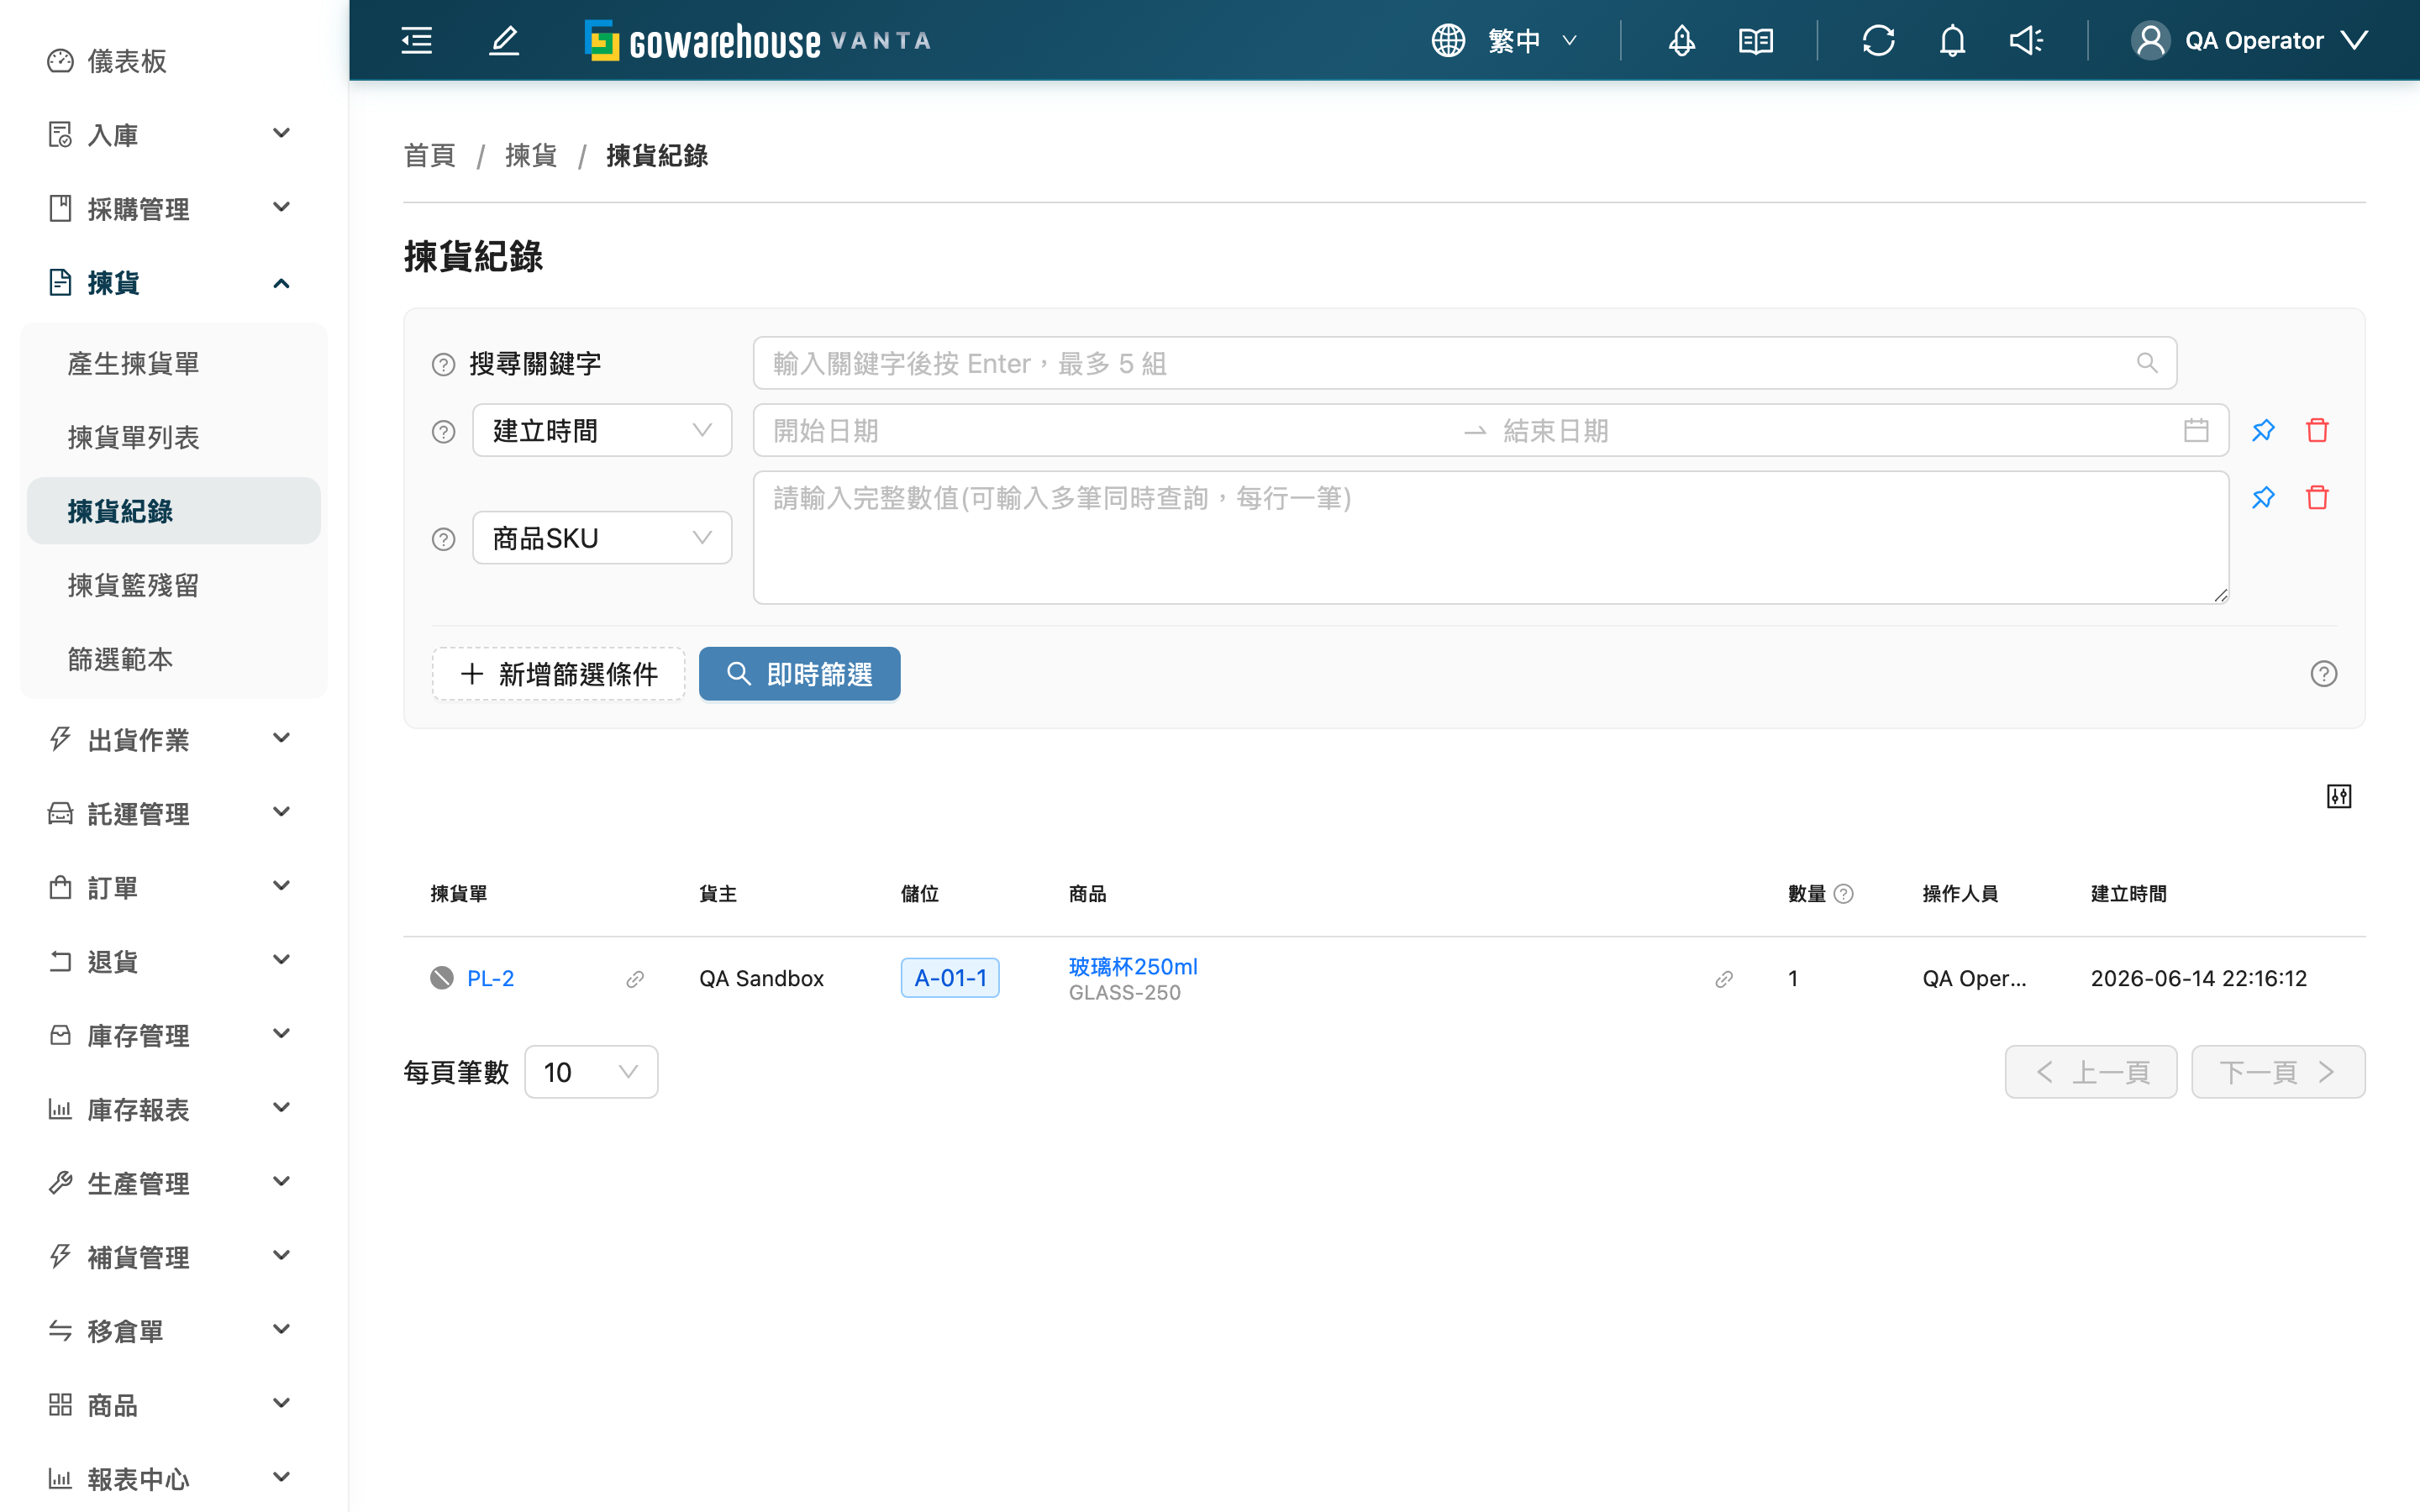Click help icon beside 搜尋關鍵字
Image resolution: width=2420 pixels, height=1512 pixels.
click(443, 364)
